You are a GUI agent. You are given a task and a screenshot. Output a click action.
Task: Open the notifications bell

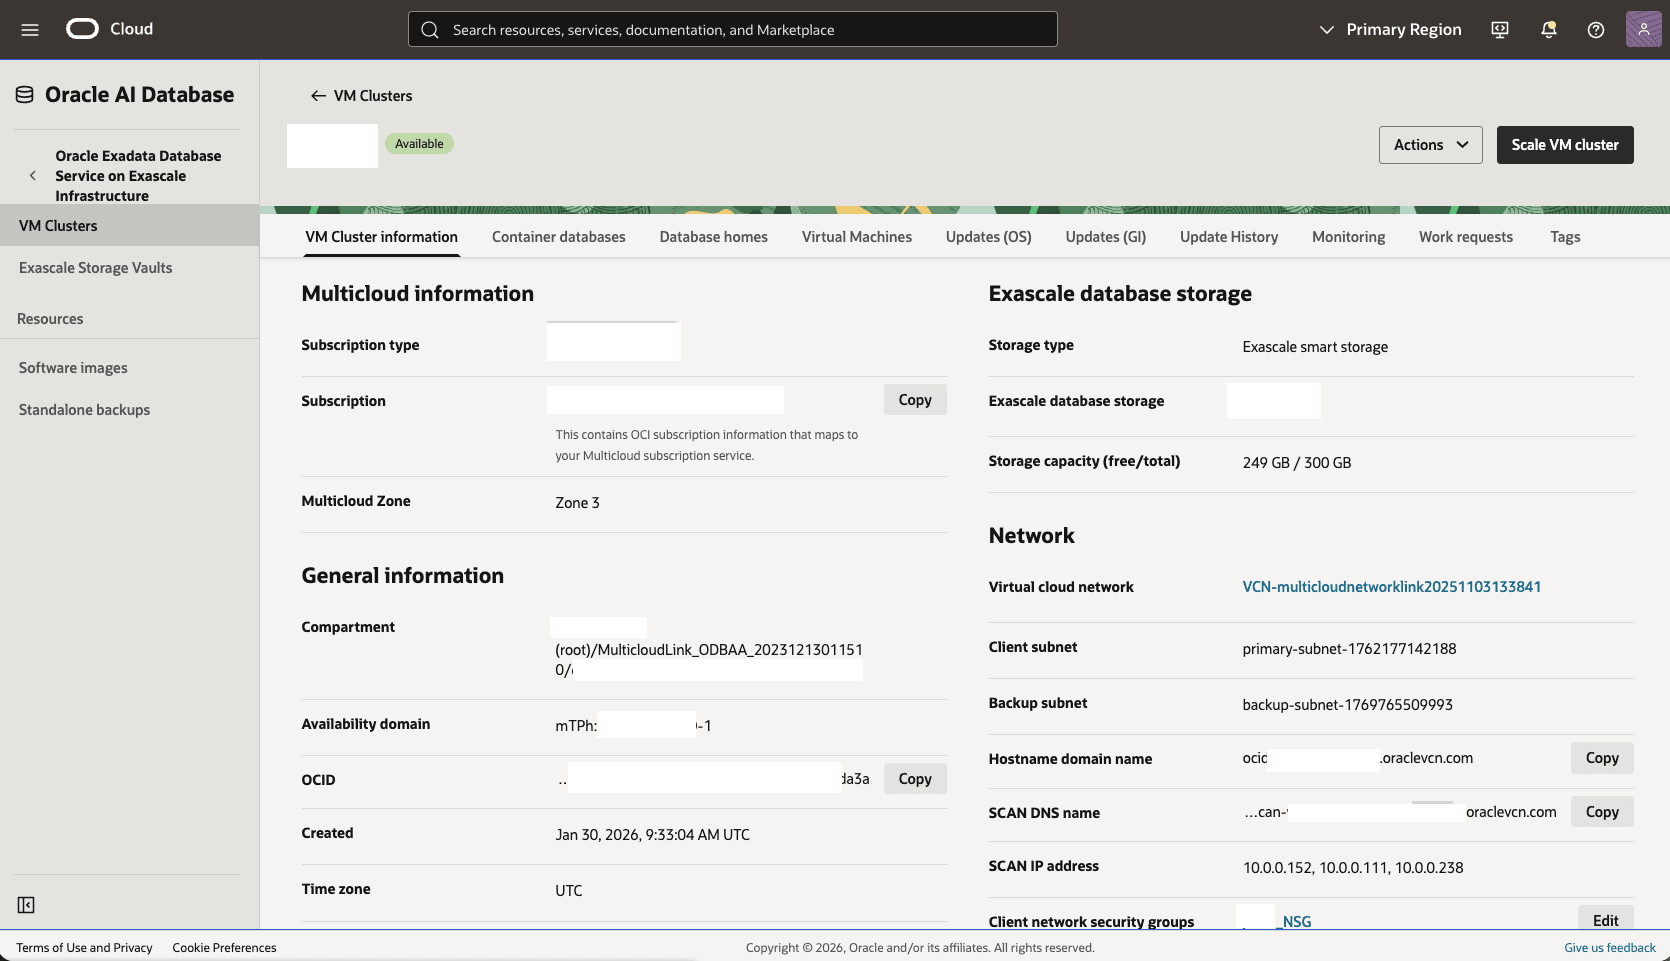tap(1547, 29)
